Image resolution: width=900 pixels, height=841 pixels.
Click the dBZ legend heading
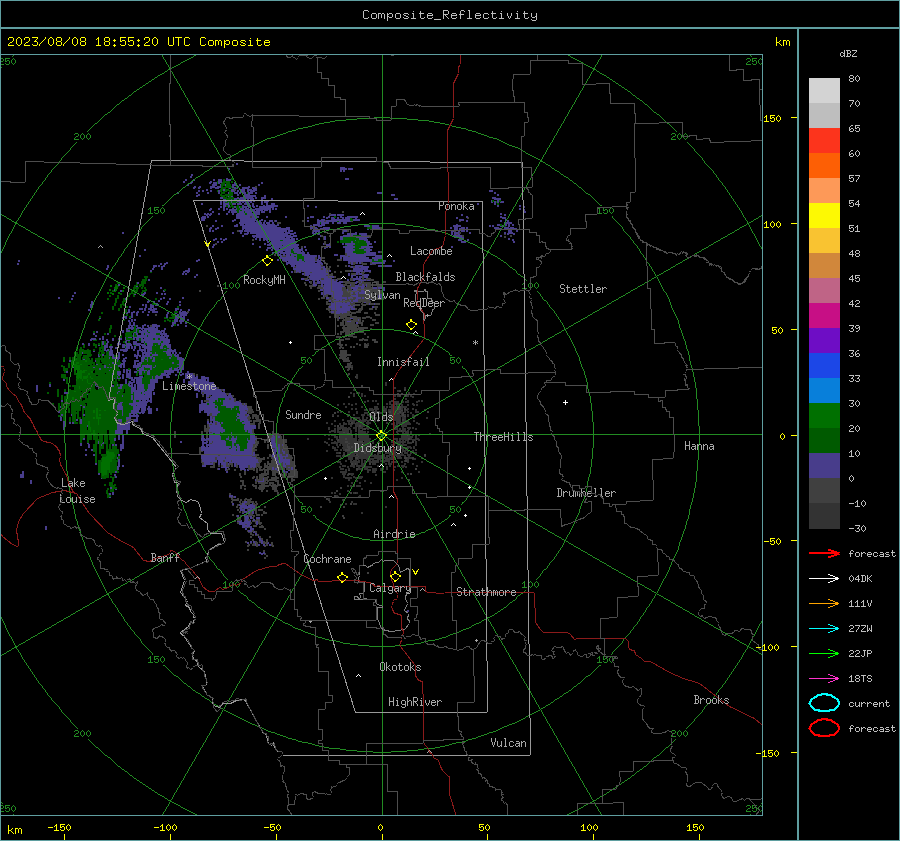848,53
